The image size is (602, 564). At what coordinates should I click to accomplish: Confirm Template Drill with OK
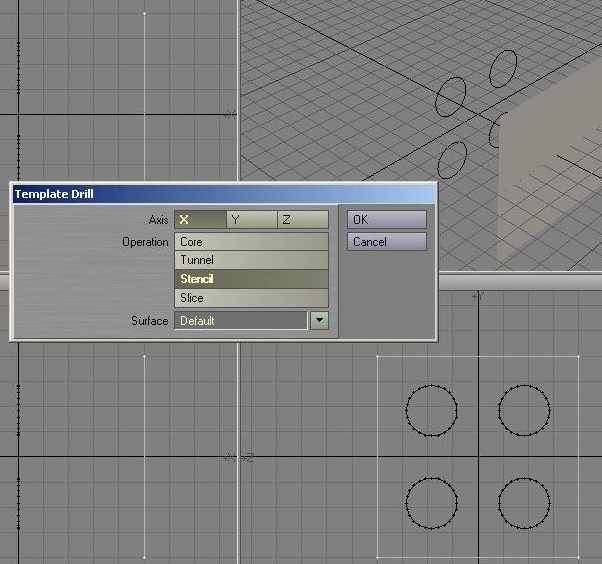tap(387, 220)
